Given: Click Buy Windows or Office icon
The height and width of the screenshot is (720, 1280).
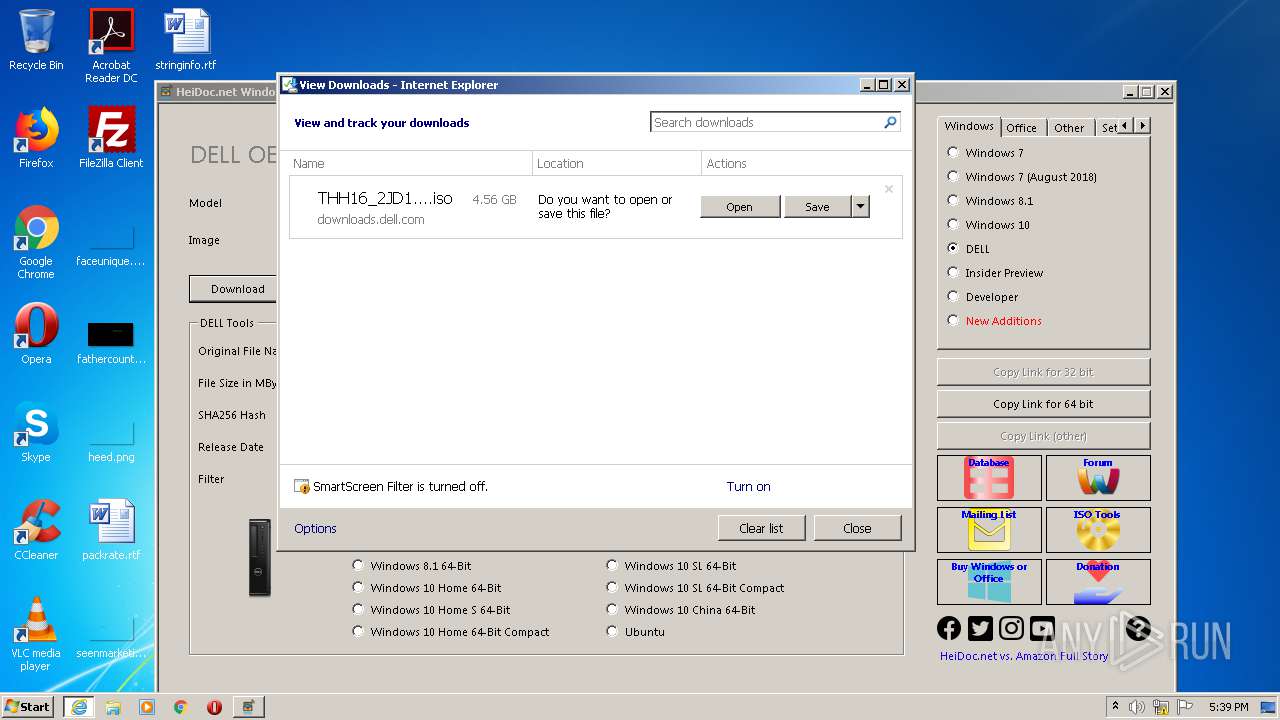Looking at the screenshot, I should click(x=989, y=582).
